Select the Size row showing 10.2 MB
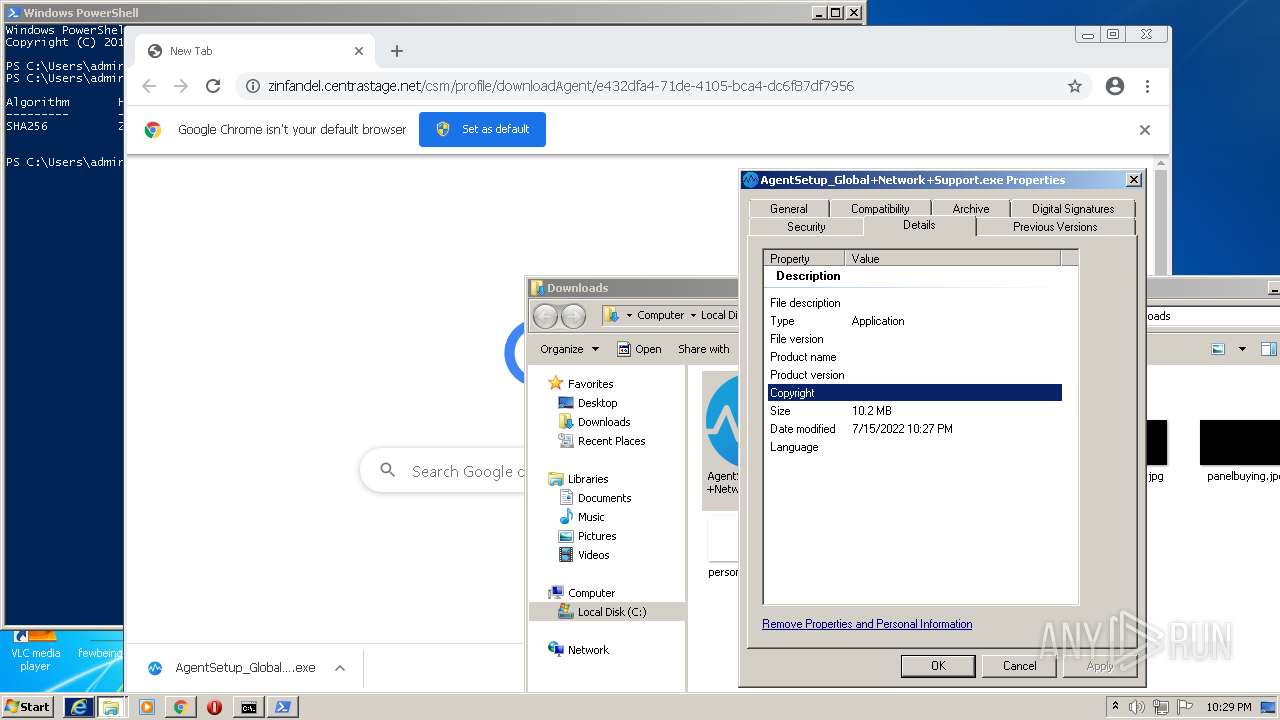This screenshot has height=720, width=1280. pyautogui.click(x=915, y=411)
